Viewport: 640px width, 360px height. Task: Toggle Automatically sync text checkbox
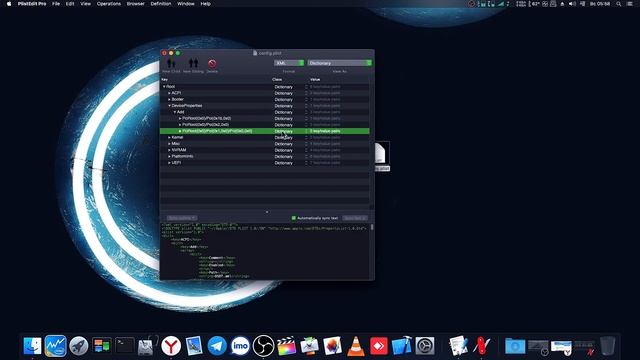[293, 218]
